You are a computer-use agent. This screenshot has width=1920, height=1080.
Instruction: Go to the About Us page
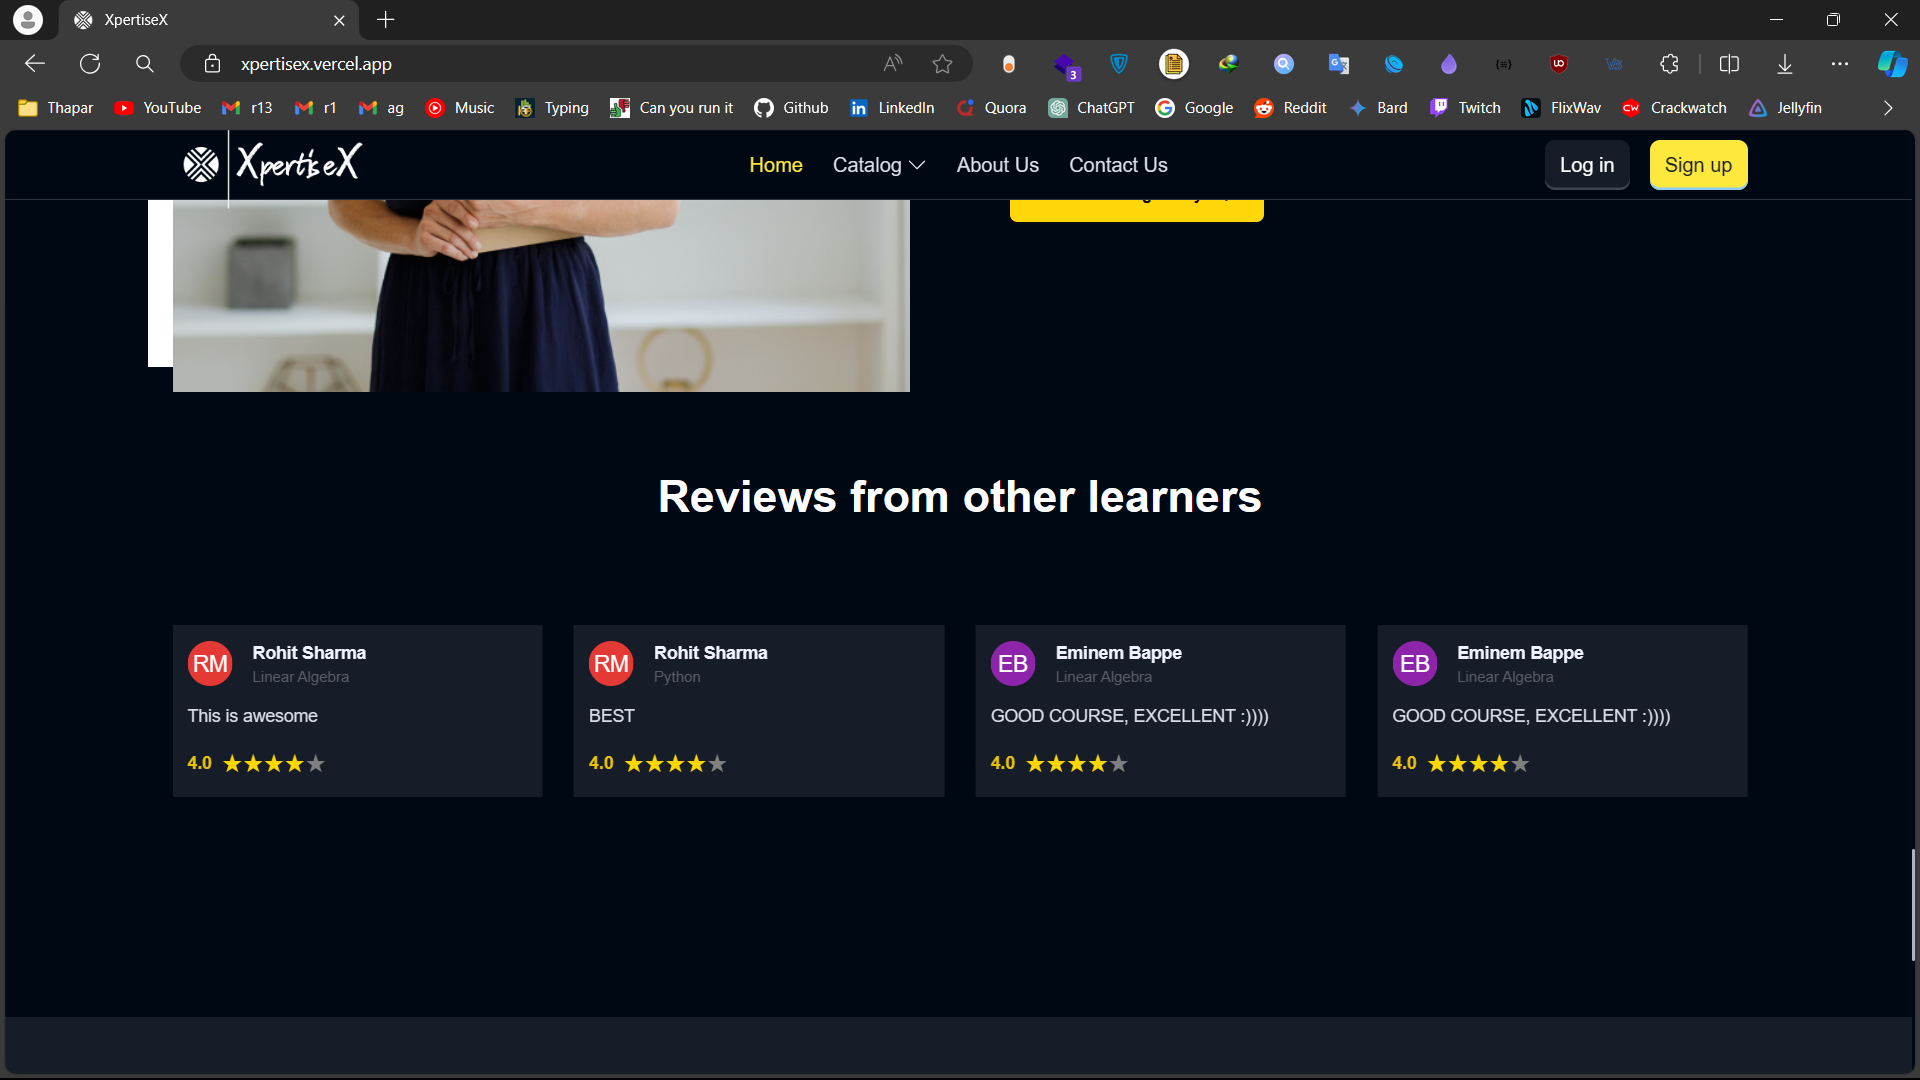click(997, 165)
